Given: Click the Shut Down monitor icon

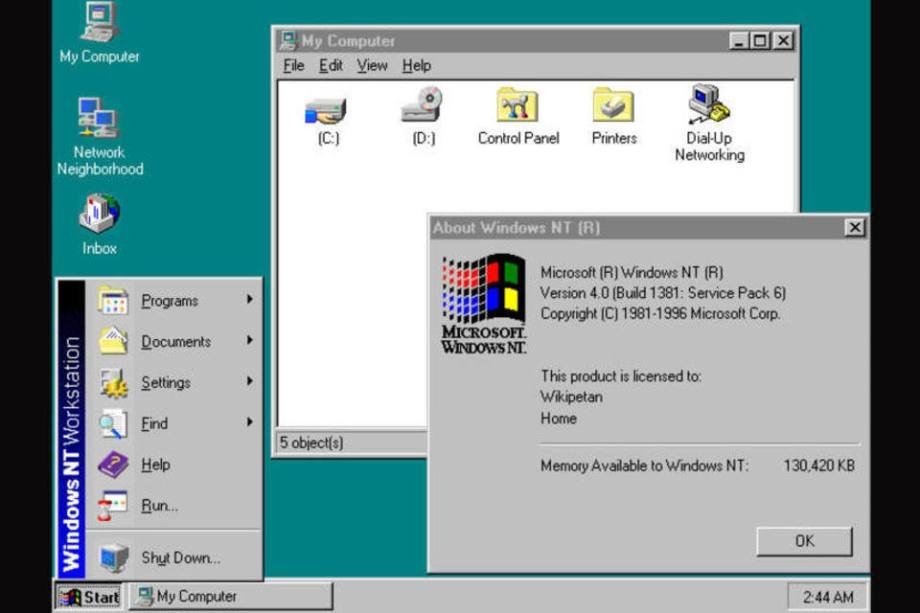Looking at the screenshot, I should (113, 557).
